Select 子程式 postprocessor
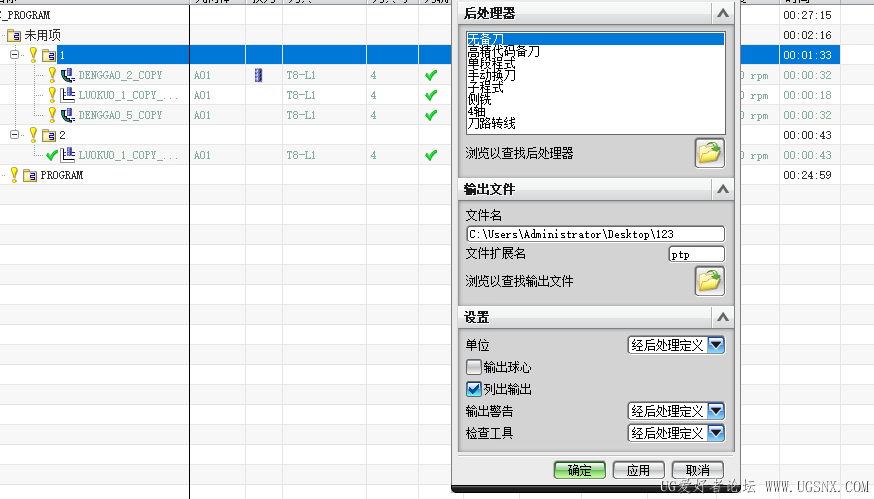The width and height of the screenshot is (874, 499). (x=485, y=87)
